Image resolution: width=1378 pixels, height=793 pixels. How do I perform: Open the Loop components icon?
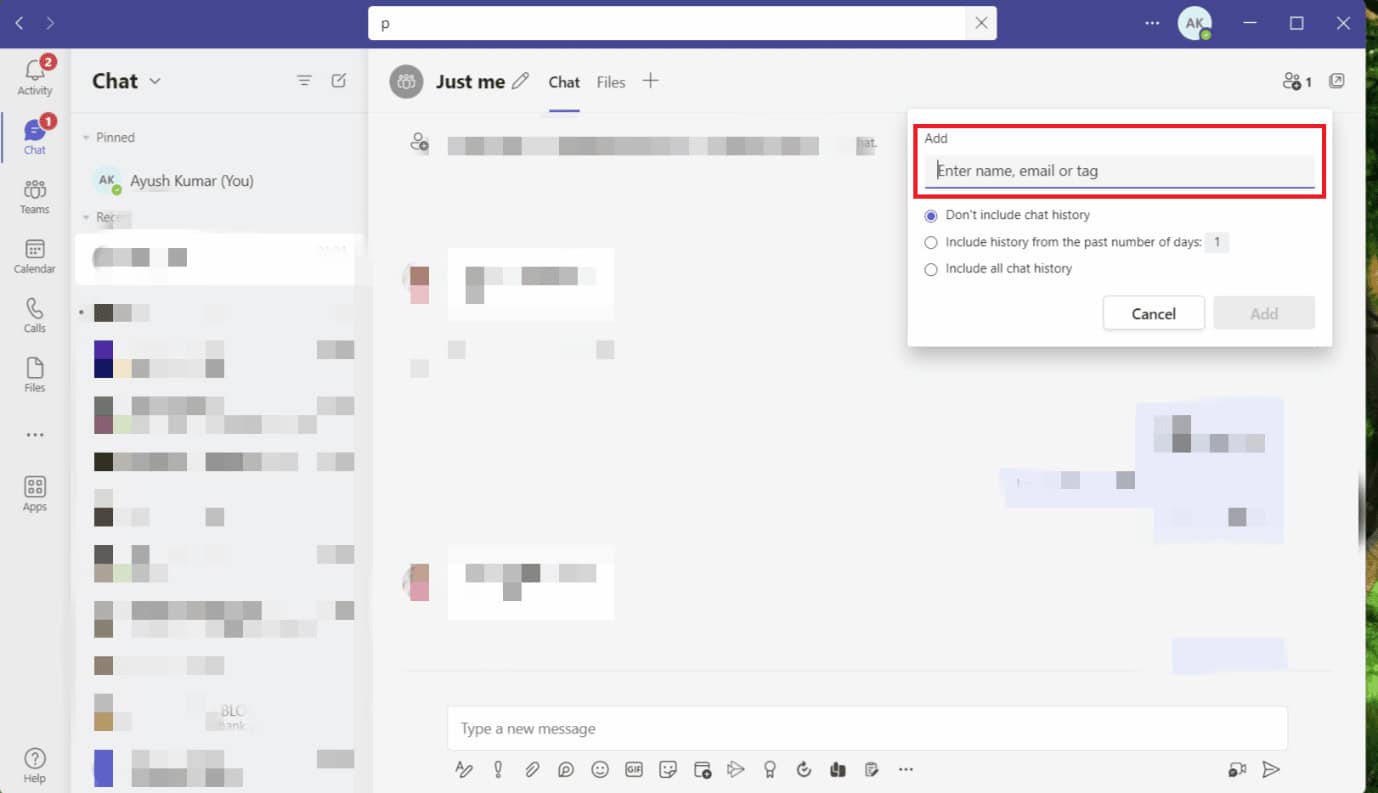[566, 769]
